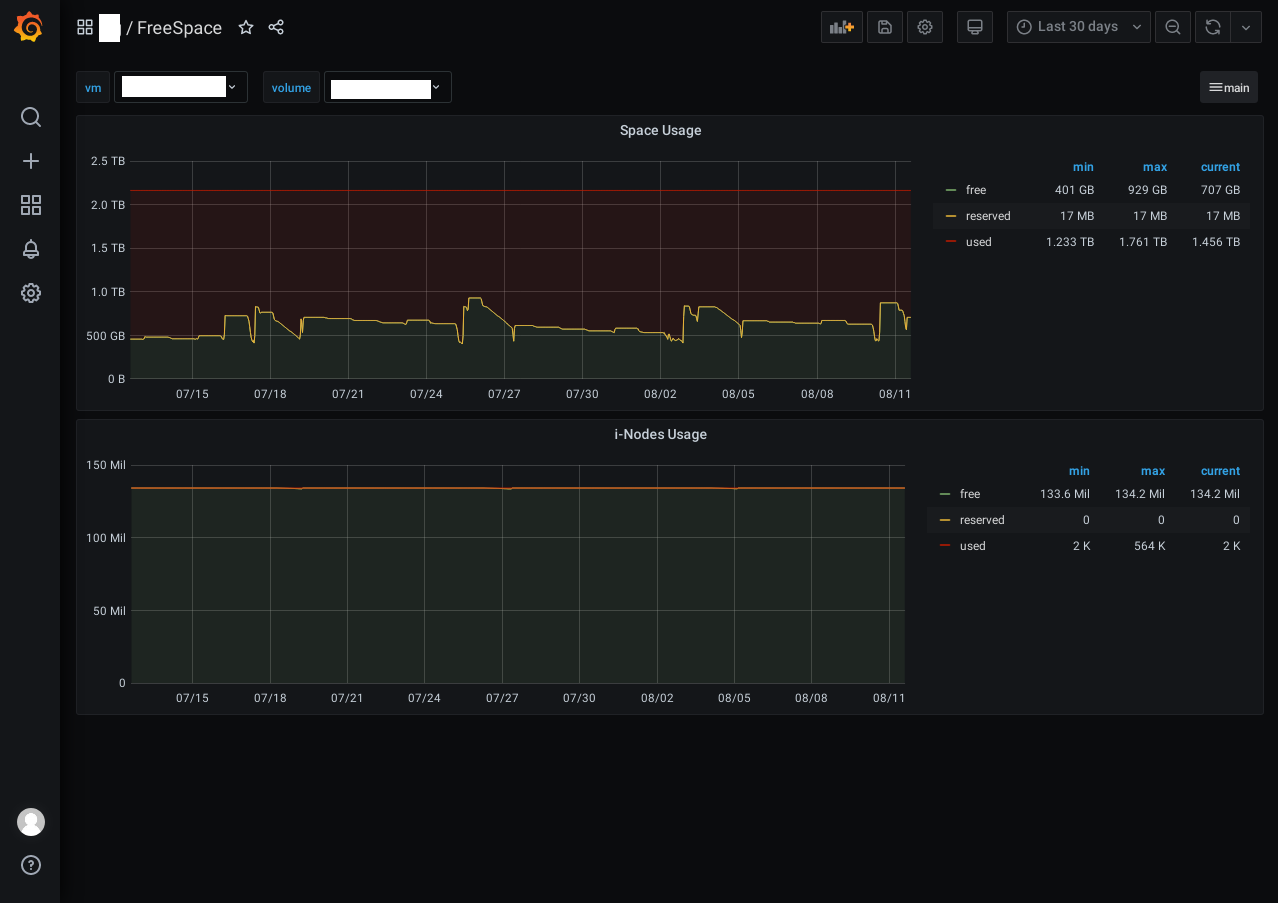1278x903 pixels.
Task: Open the Space Usage panel title menu
Action: [660, 130]
